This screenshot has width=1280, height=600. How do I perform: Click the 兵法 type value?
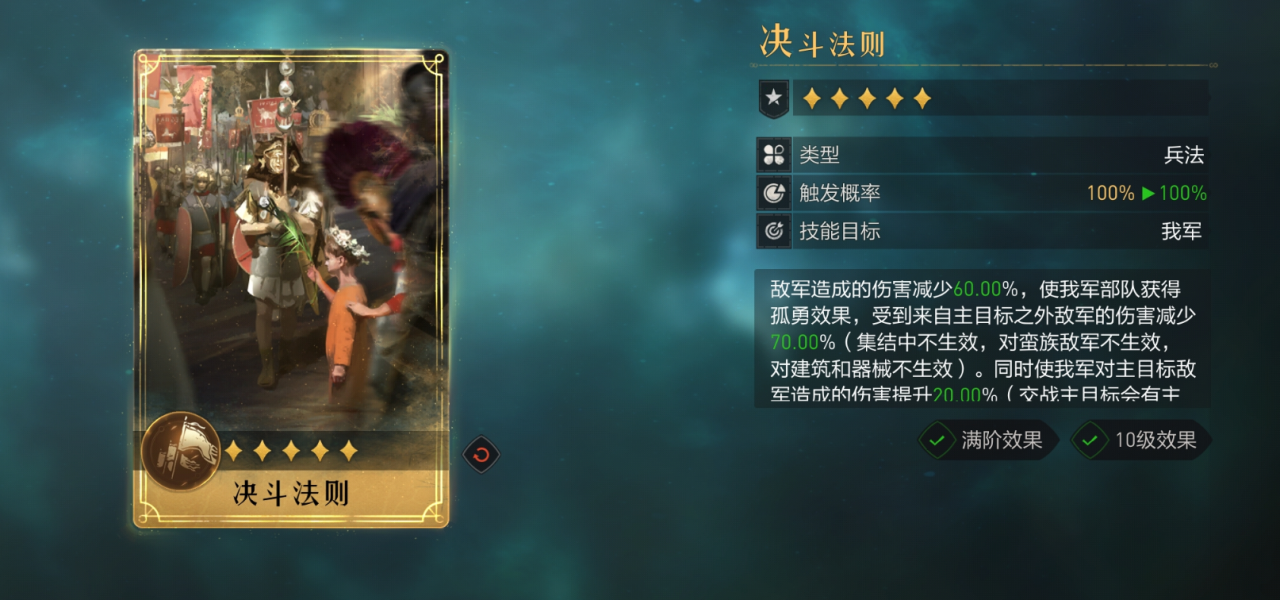click(x=1184, y=155)
